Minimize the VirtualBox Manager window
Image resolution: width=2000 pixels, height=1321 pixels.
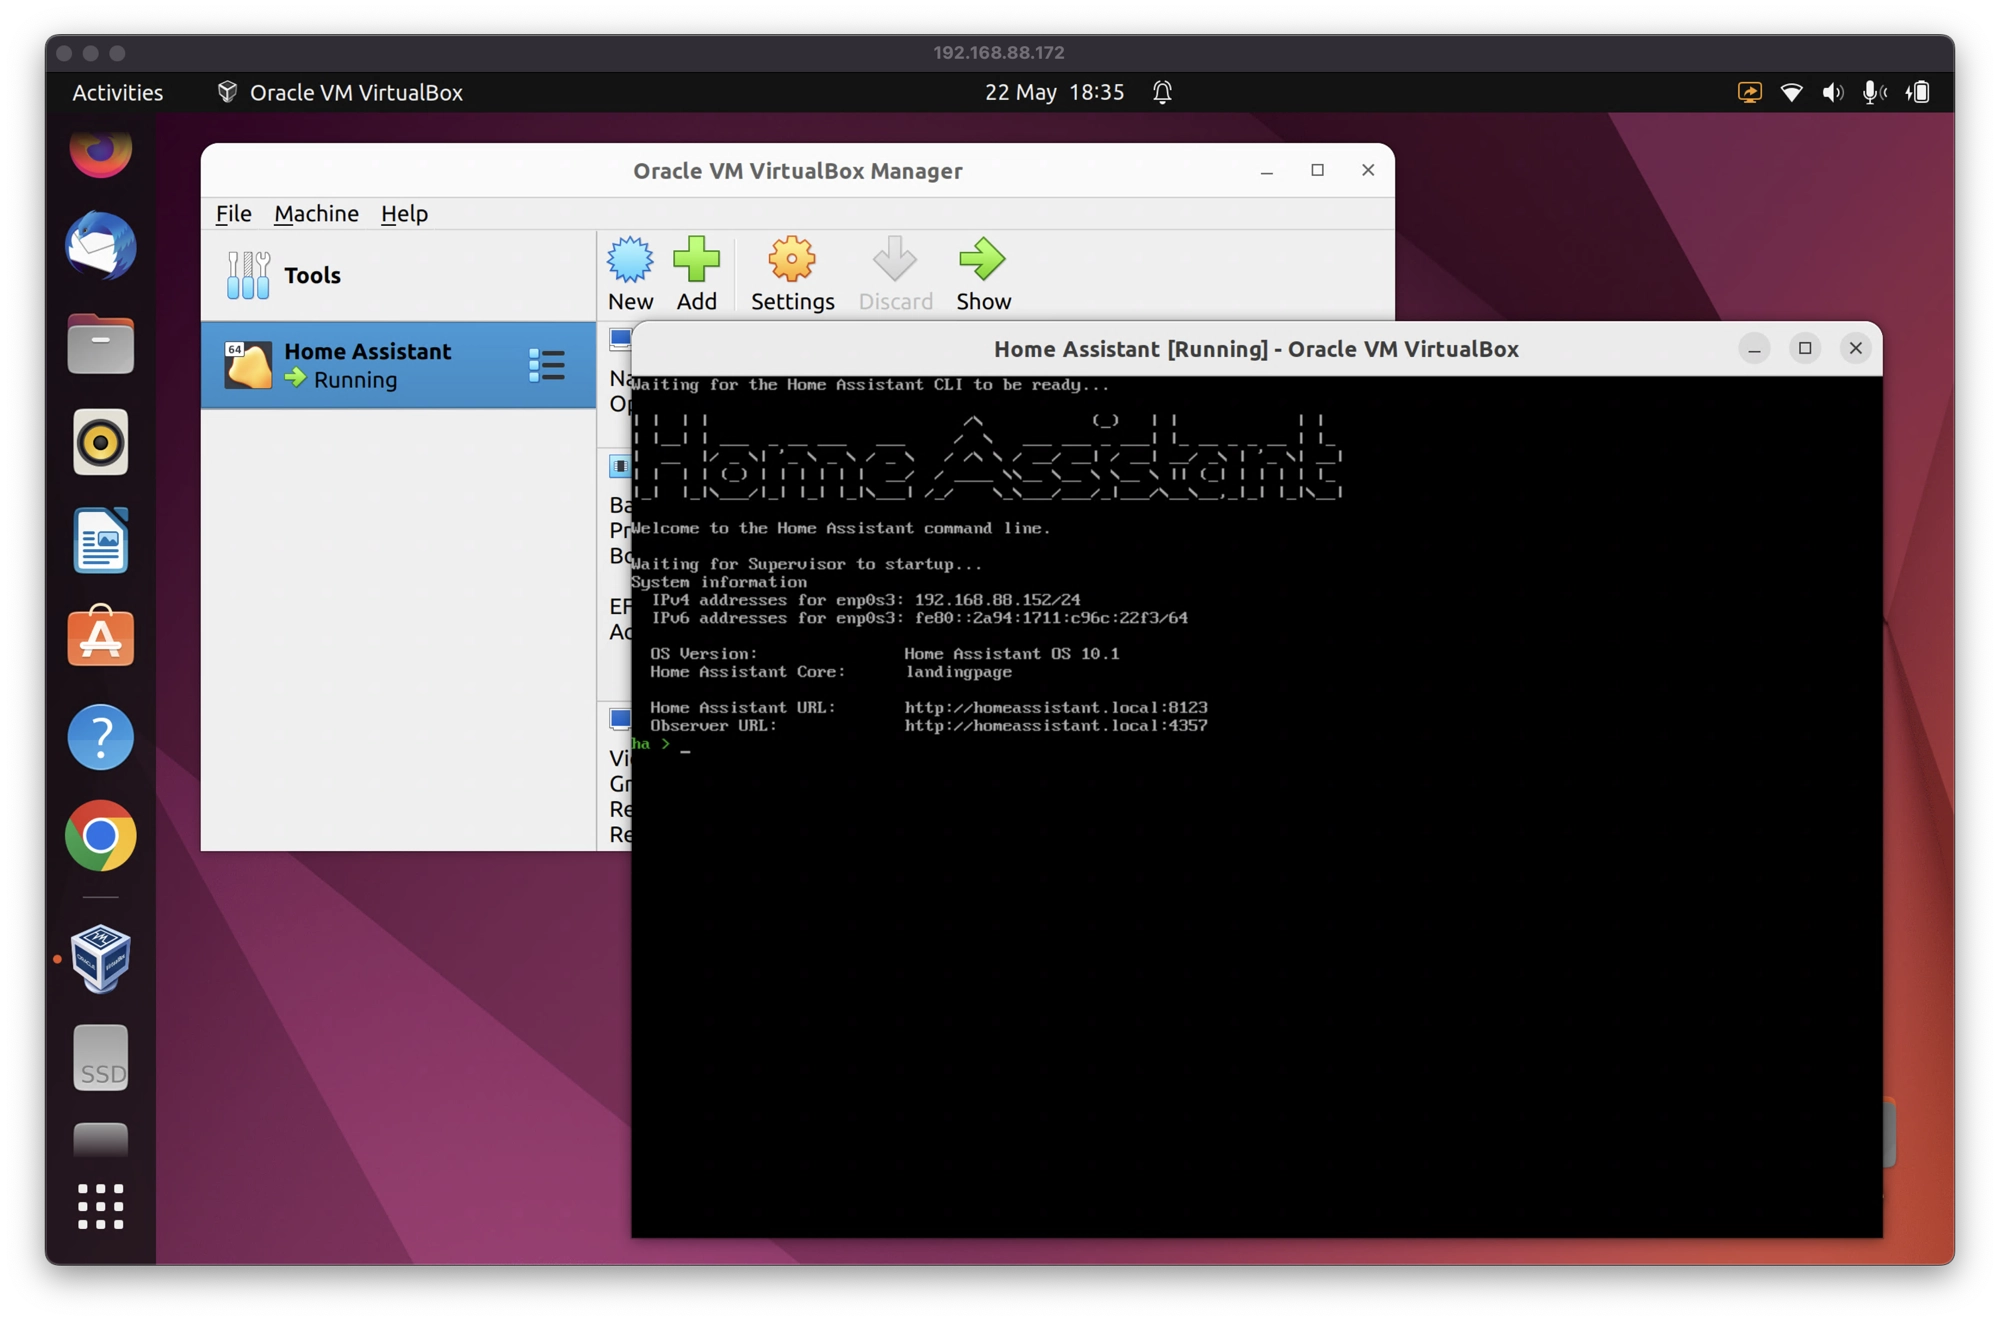coord(1266,171)
